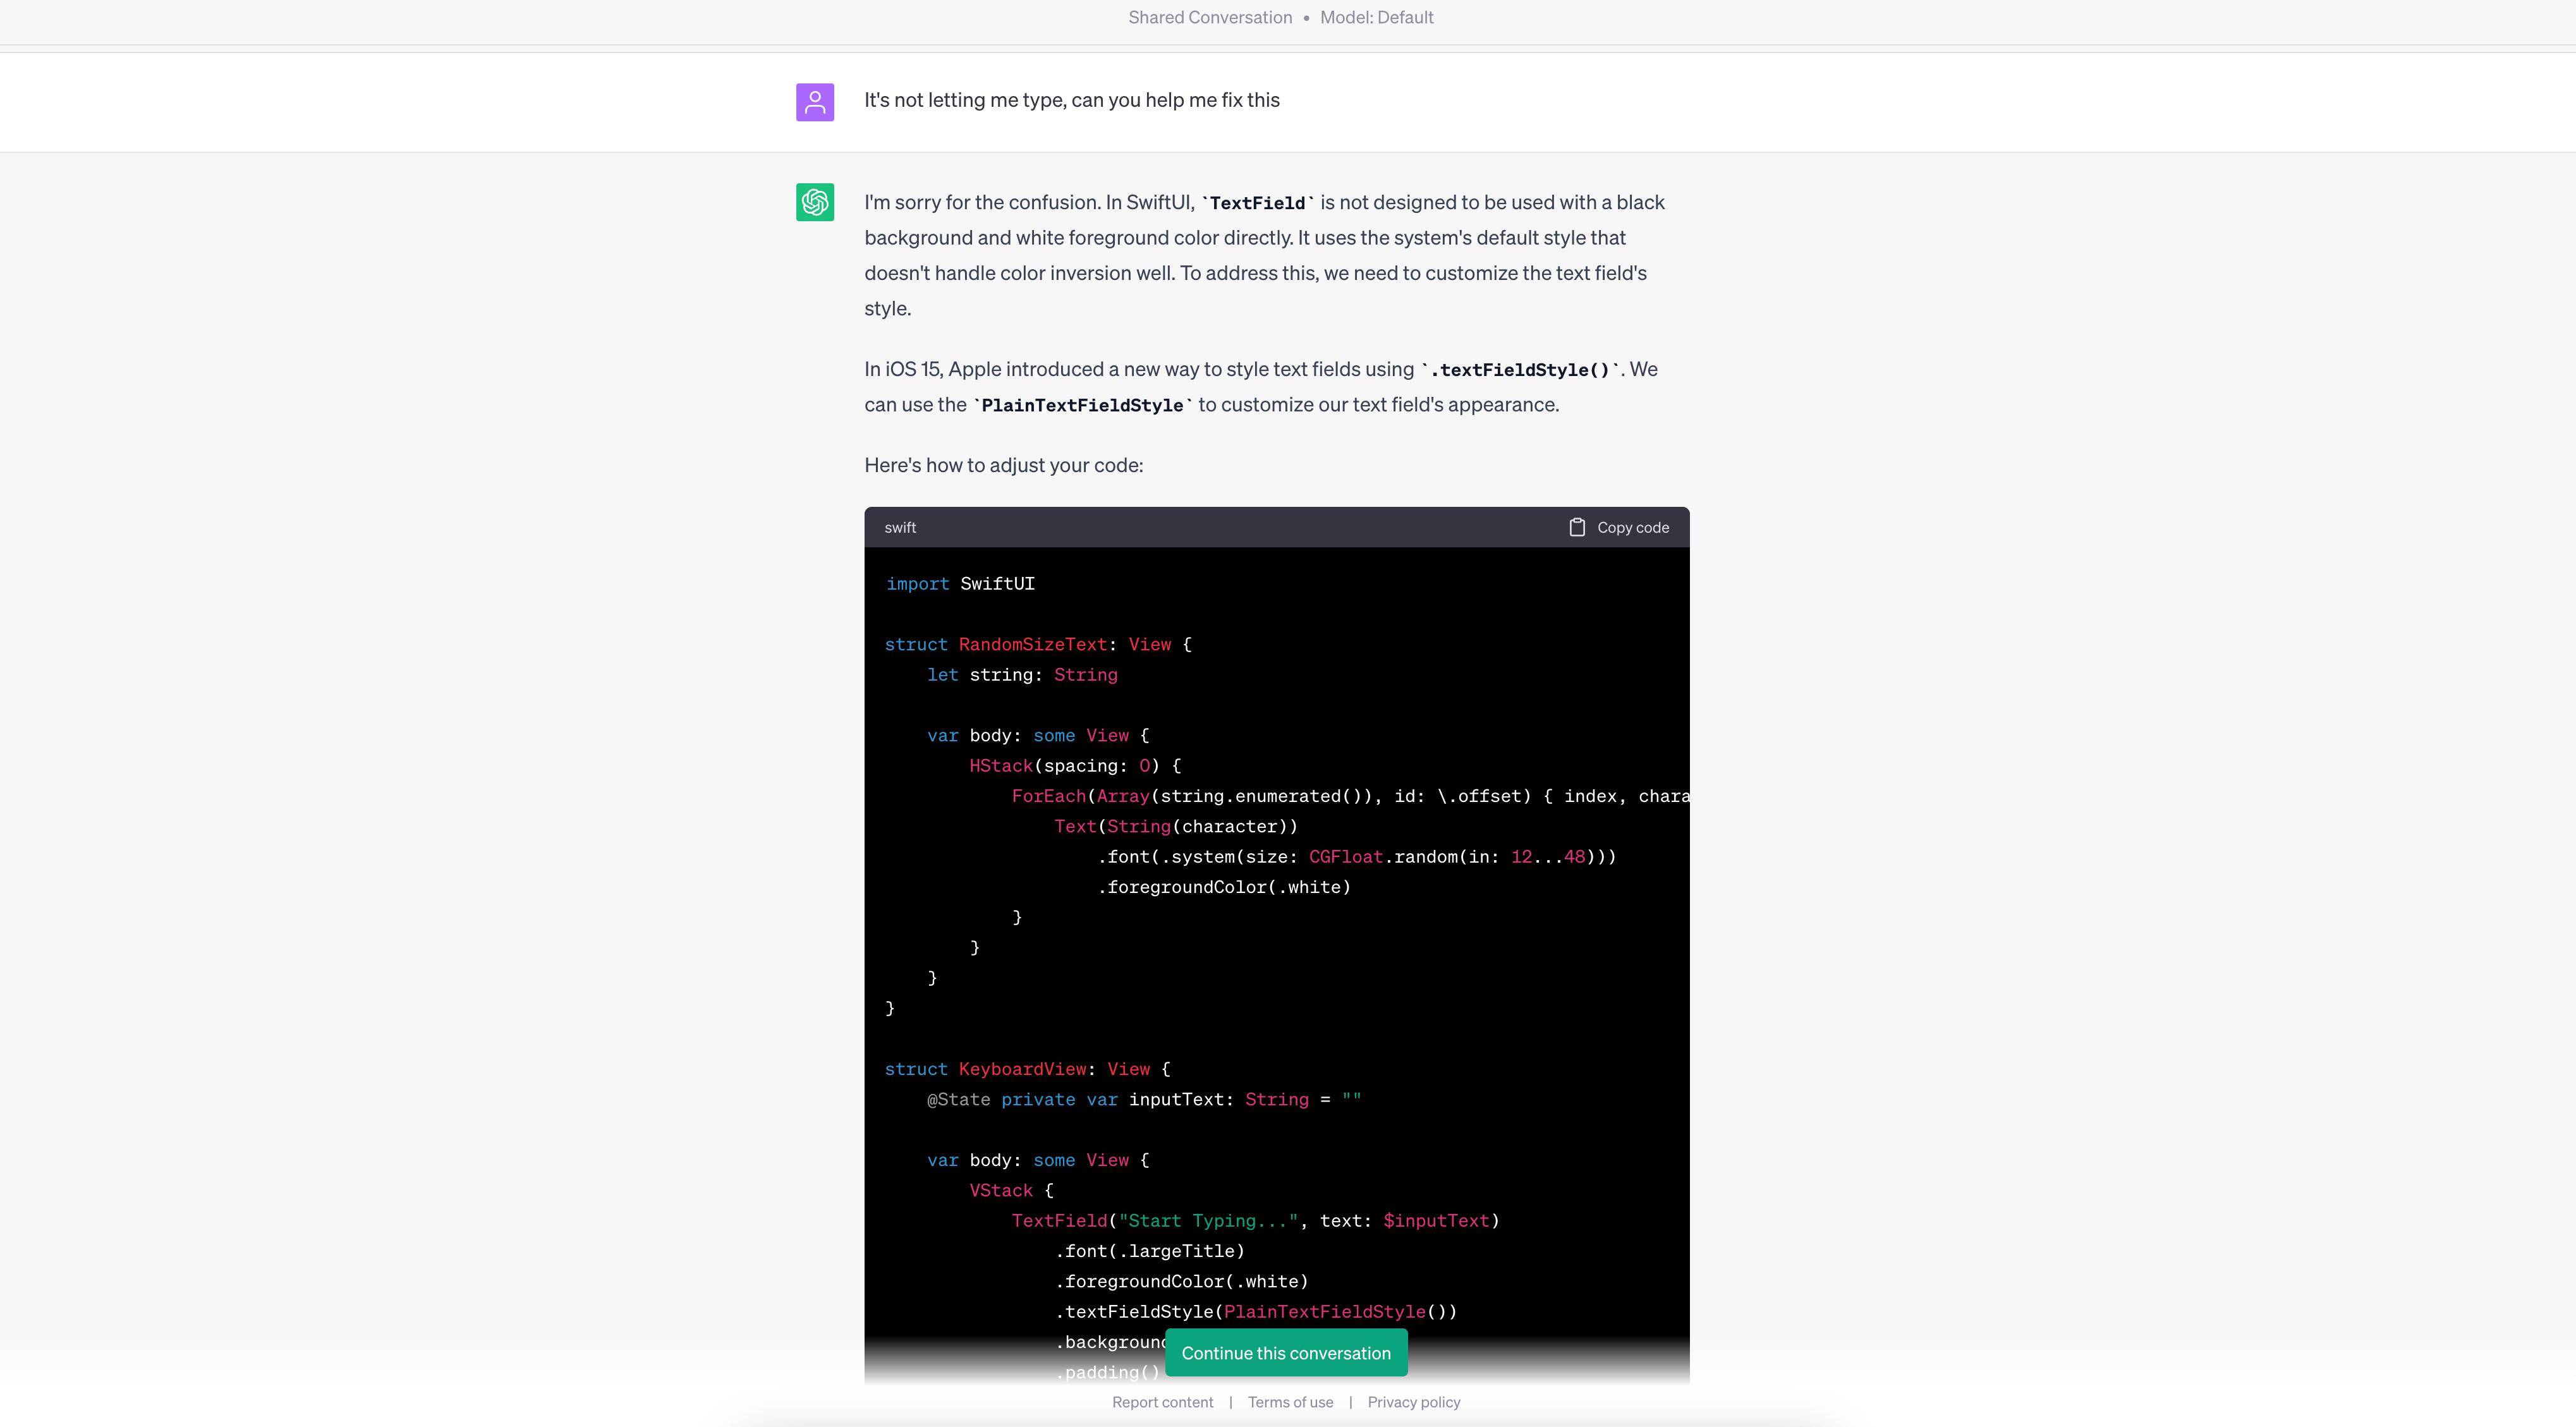Click the struct RandomSizeText line

pyautogui.click(x=1038, y=645)
